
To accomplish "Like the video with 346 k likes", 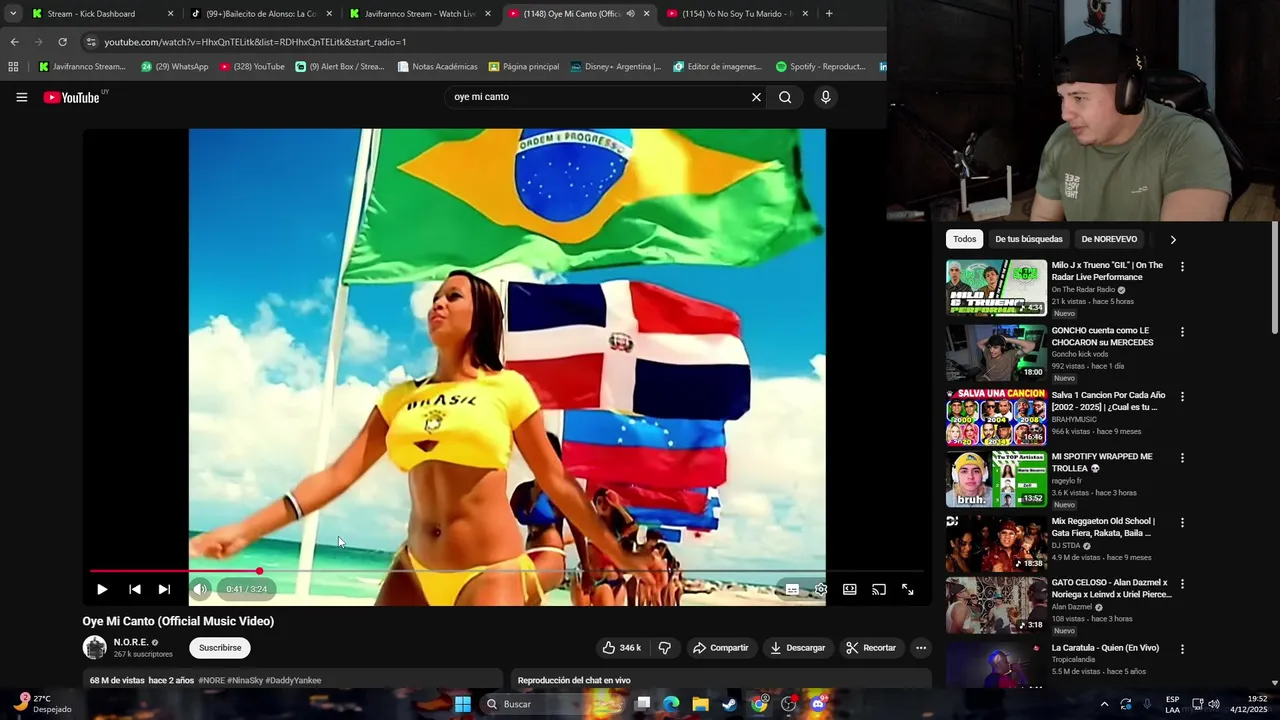I will pos(622,648).
